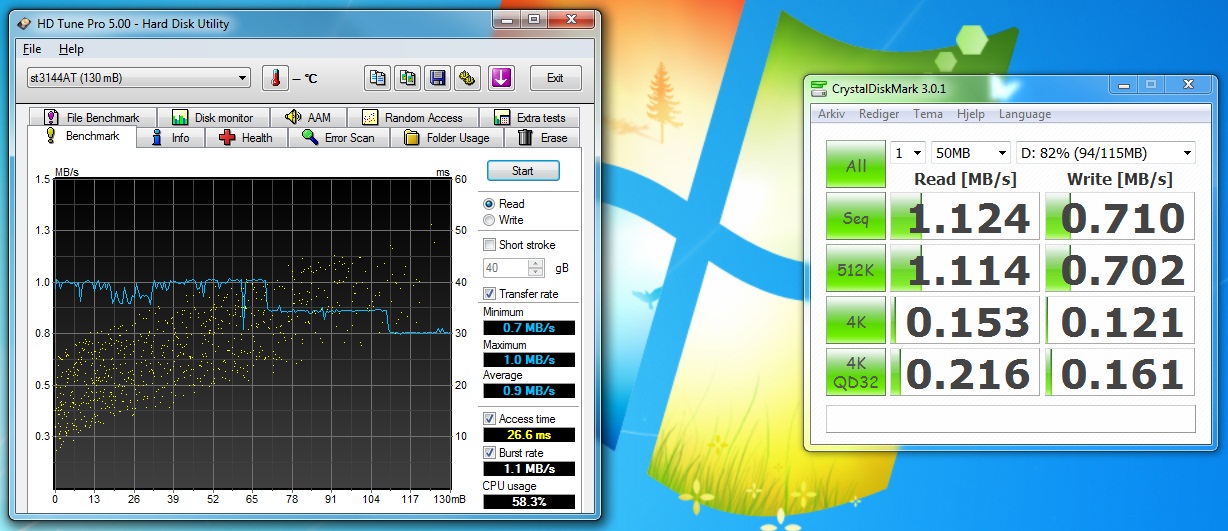Open the AAM tab
Viewport: 1228px width, 531px height.
tap(308, 118)
